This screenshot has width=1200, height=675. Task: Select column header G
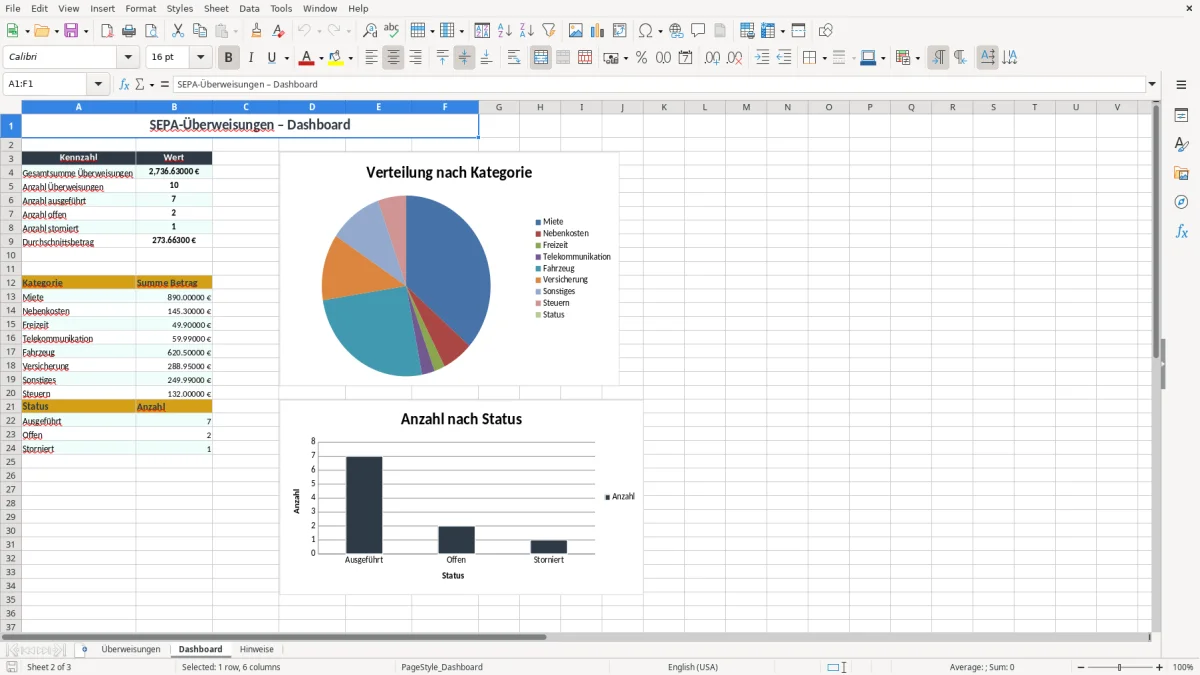click(x=499, y=107)
